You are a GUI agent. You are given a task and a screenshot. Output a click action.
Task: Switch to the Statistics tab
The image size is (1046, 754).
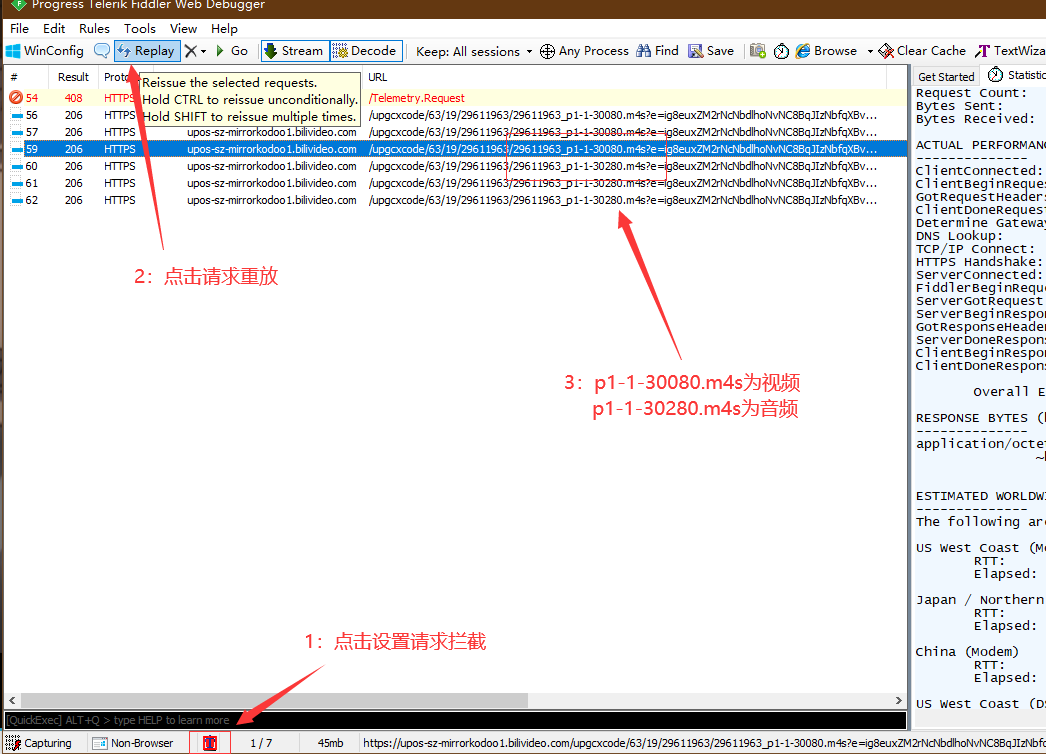[1017, 75]
